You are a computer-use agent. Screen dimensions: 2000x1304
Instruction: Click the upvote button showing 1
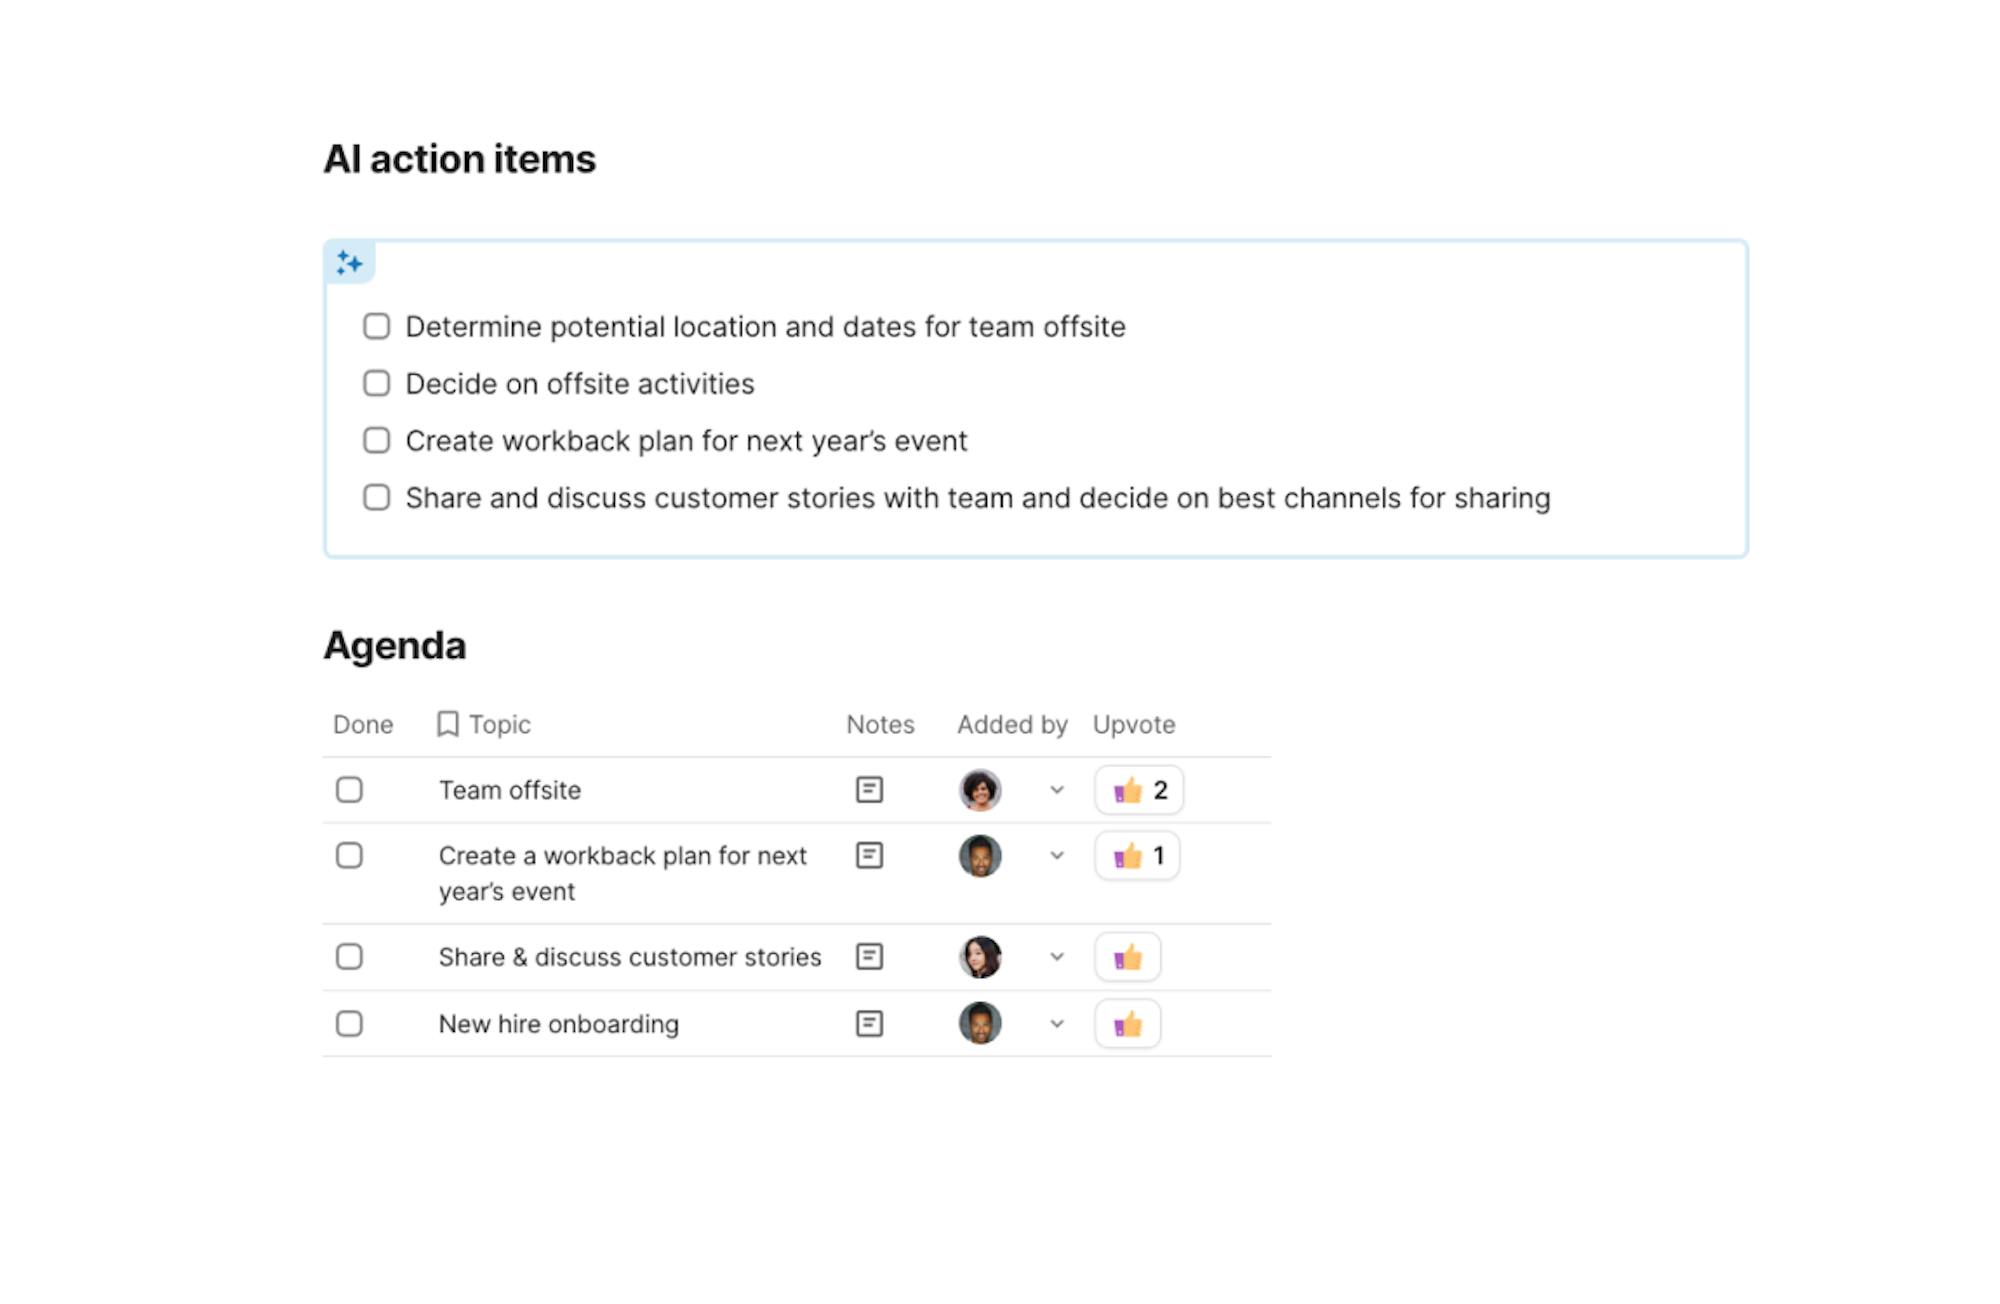tap(1137, 856)
